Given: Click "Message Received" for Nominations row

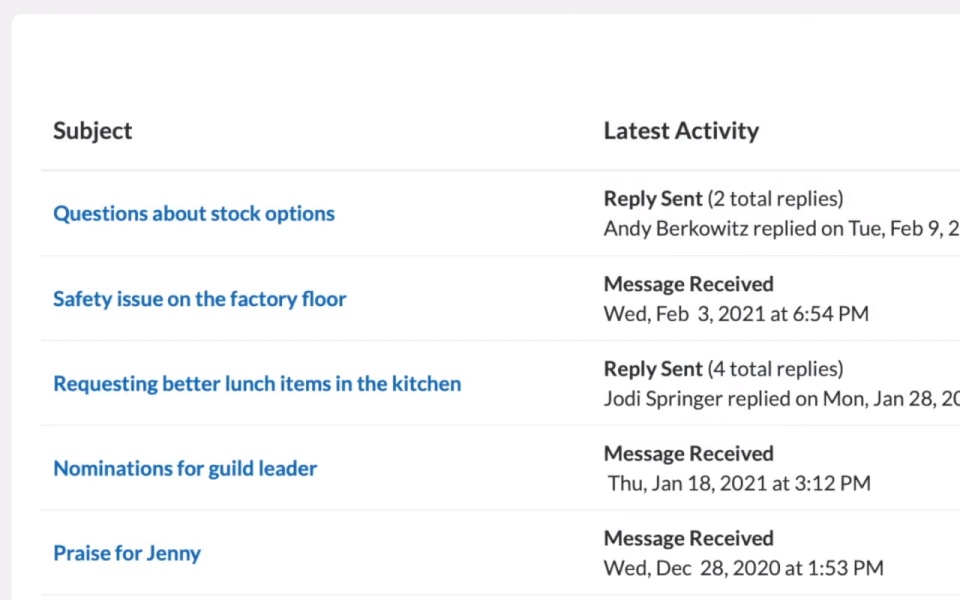Looking at the screenshot, I should pyautogui.click(x=688, y=454).
